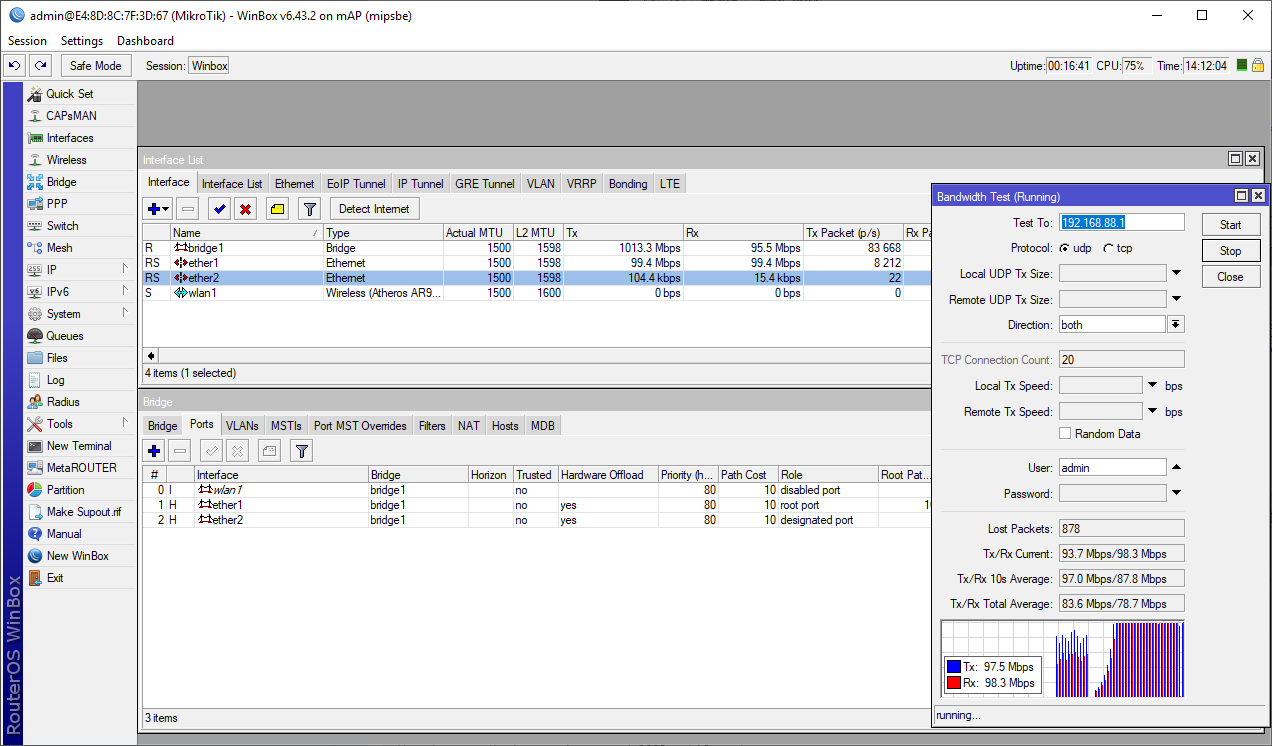
Task: Enable the Random Data checkbox
Action: [x=1065, y=434]
